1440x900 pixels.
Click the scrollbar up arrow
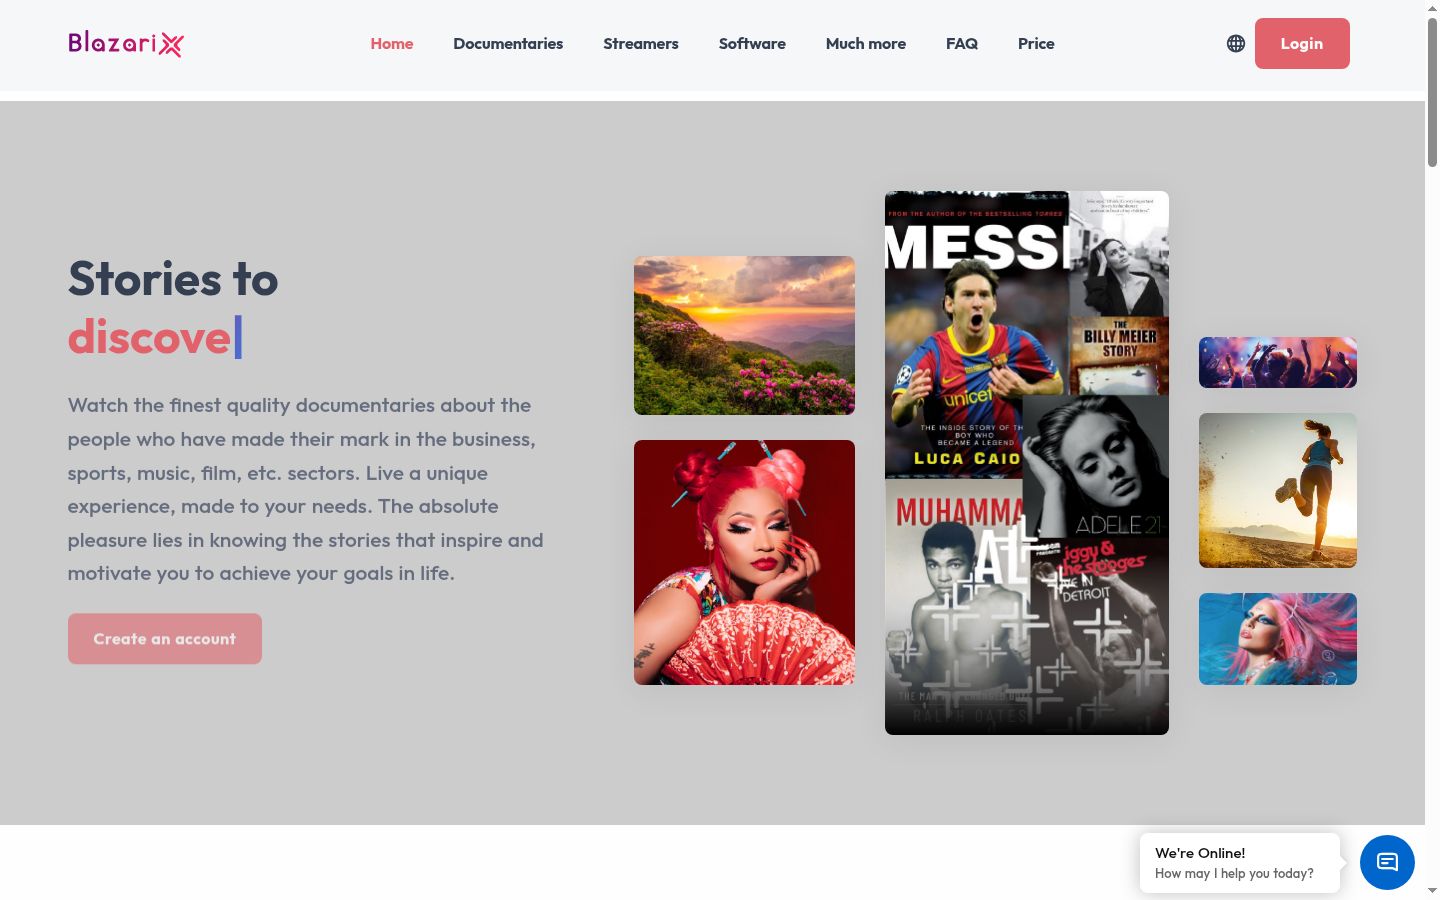pyautogui.click(x=1432, y=8)
